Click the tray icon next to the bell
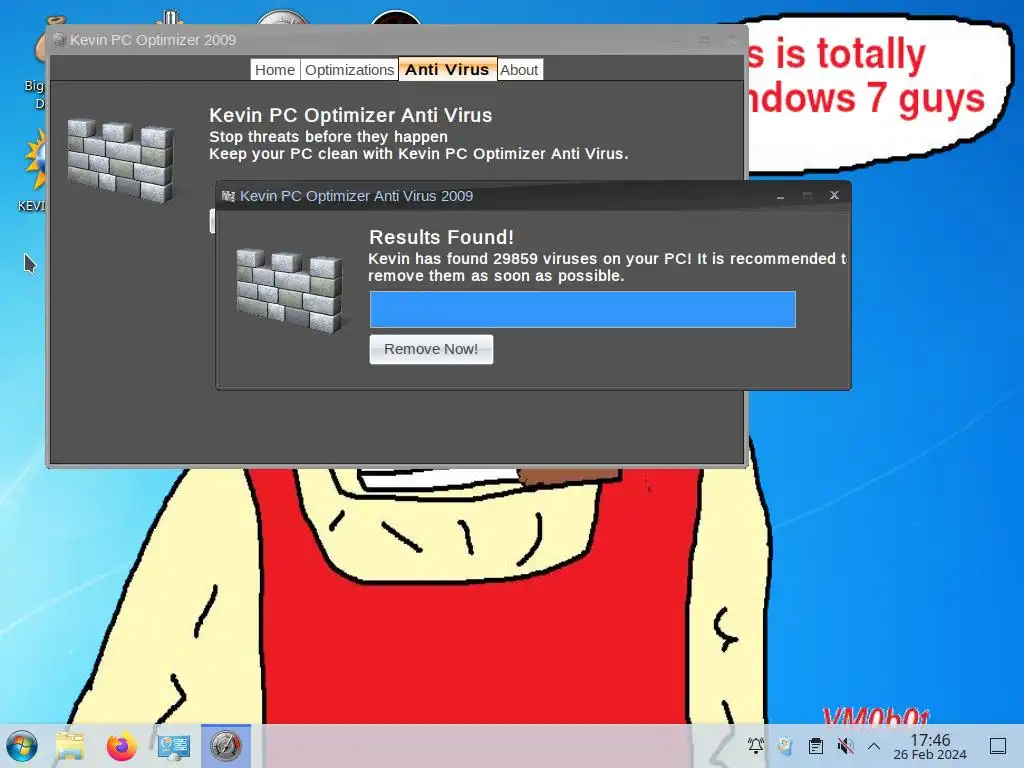 pos(786,746)
